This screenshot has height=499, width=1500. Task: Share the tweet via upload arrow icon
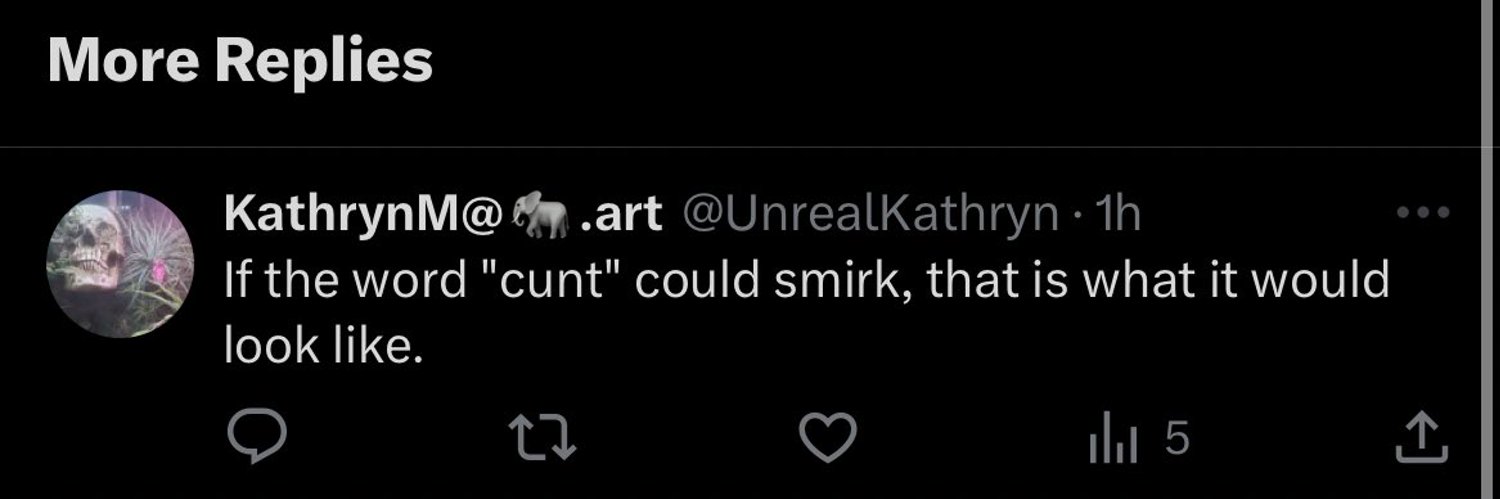(1422, 438)
